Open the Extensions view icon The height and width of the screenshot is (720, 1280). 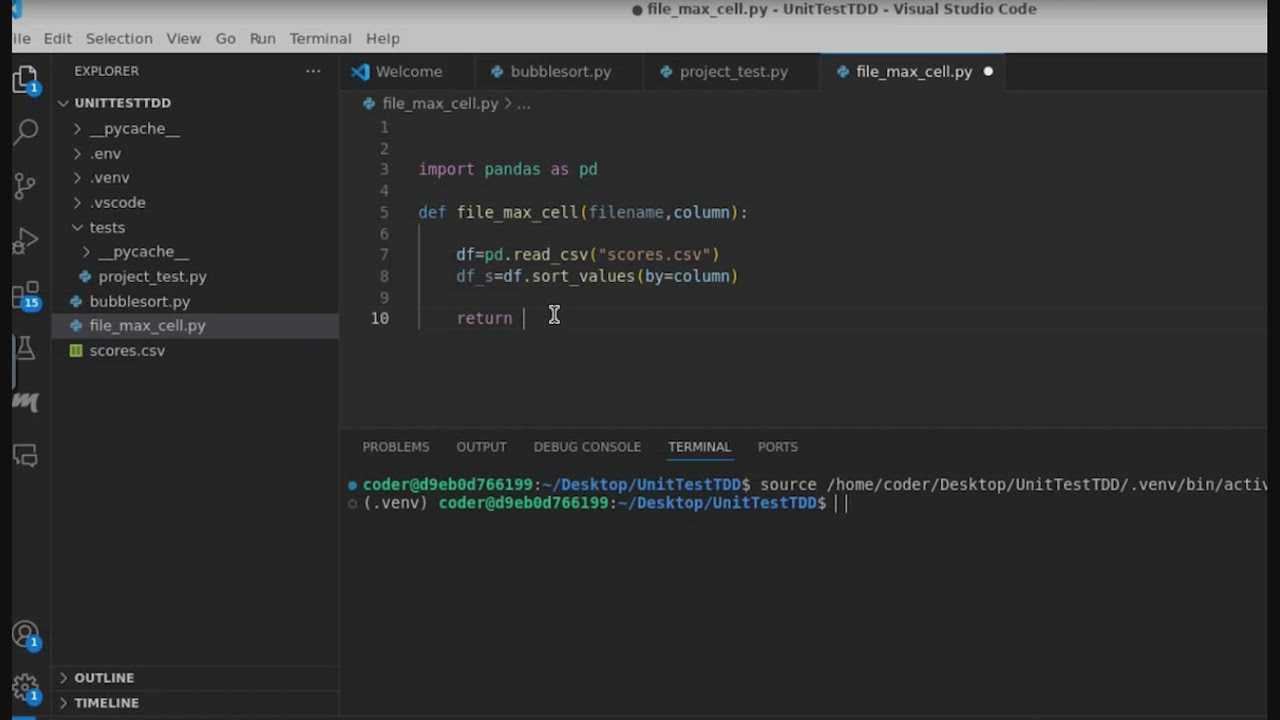(25, 295)
